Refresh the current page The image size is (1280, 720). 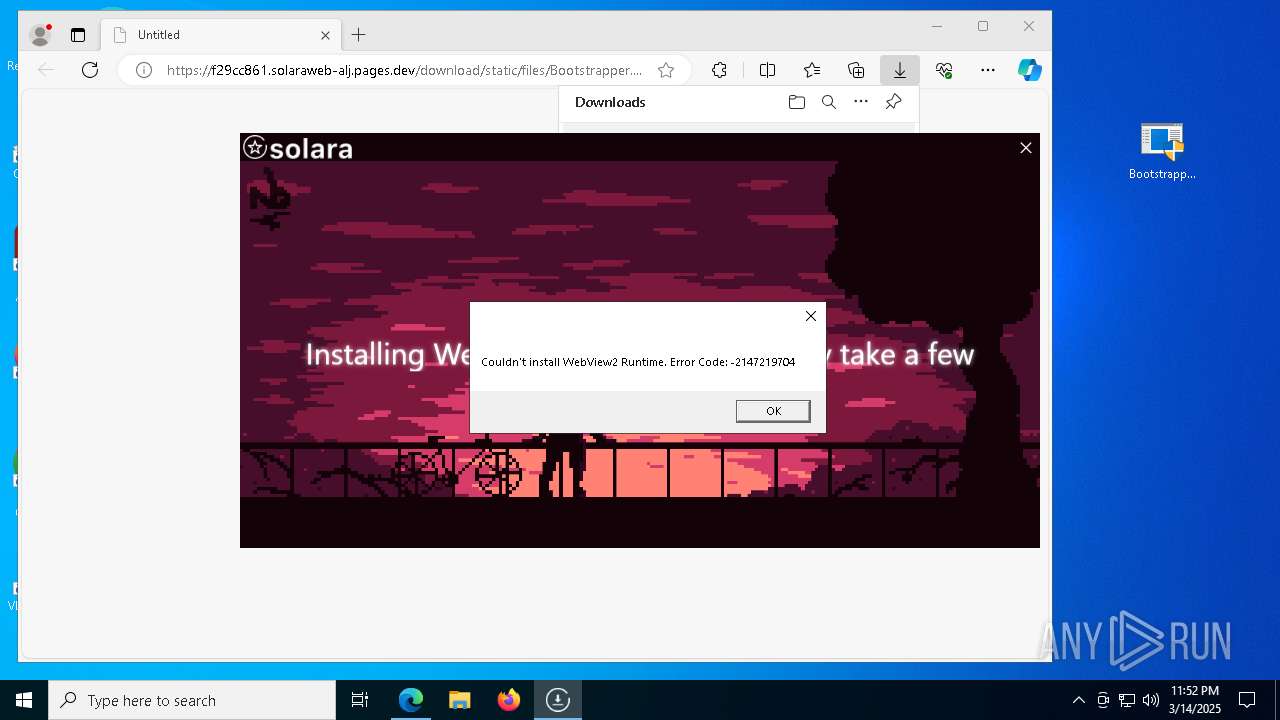pyautogui.click(x=90, y=70)
